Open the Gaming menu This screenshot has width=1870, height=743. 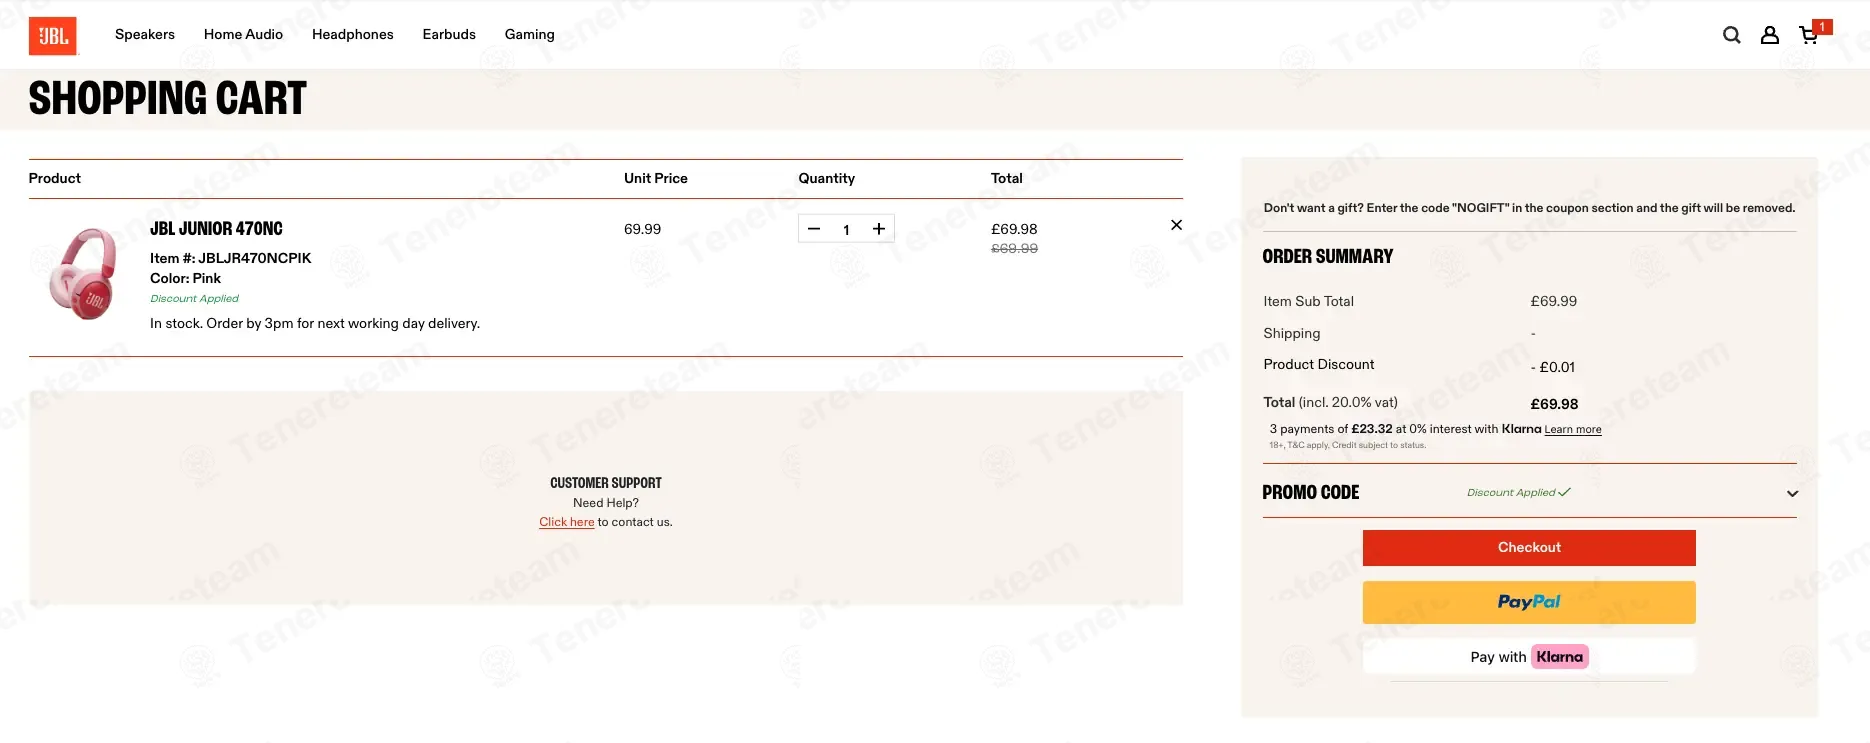(x=529, y=34)
